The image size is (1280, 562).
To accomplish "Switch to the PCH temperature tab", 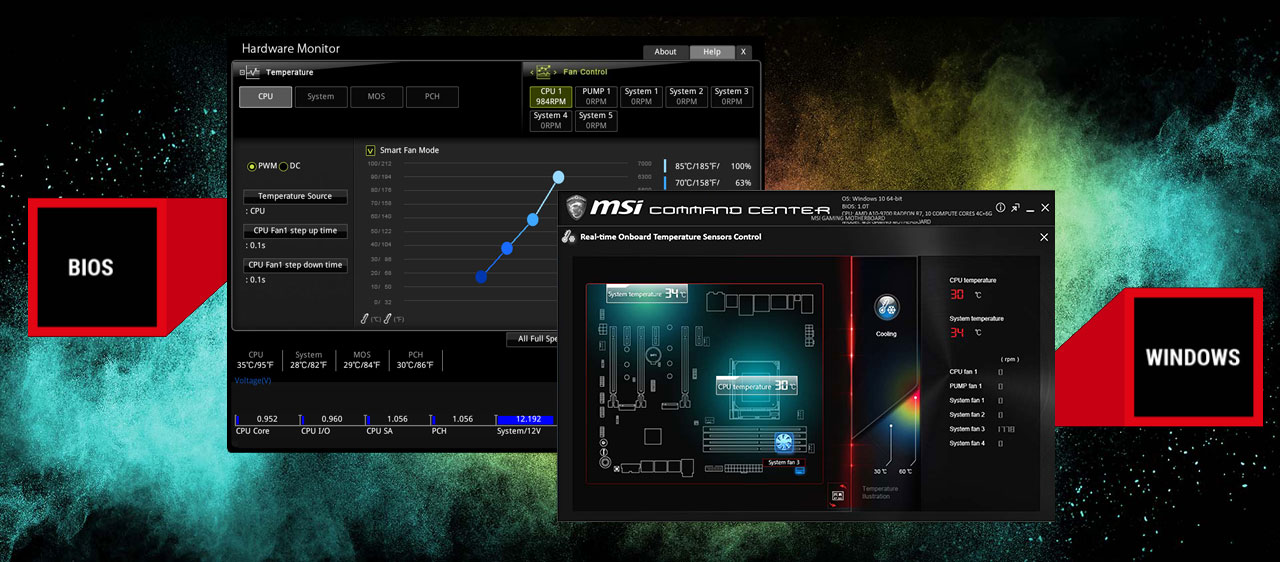I will [432, 96].
